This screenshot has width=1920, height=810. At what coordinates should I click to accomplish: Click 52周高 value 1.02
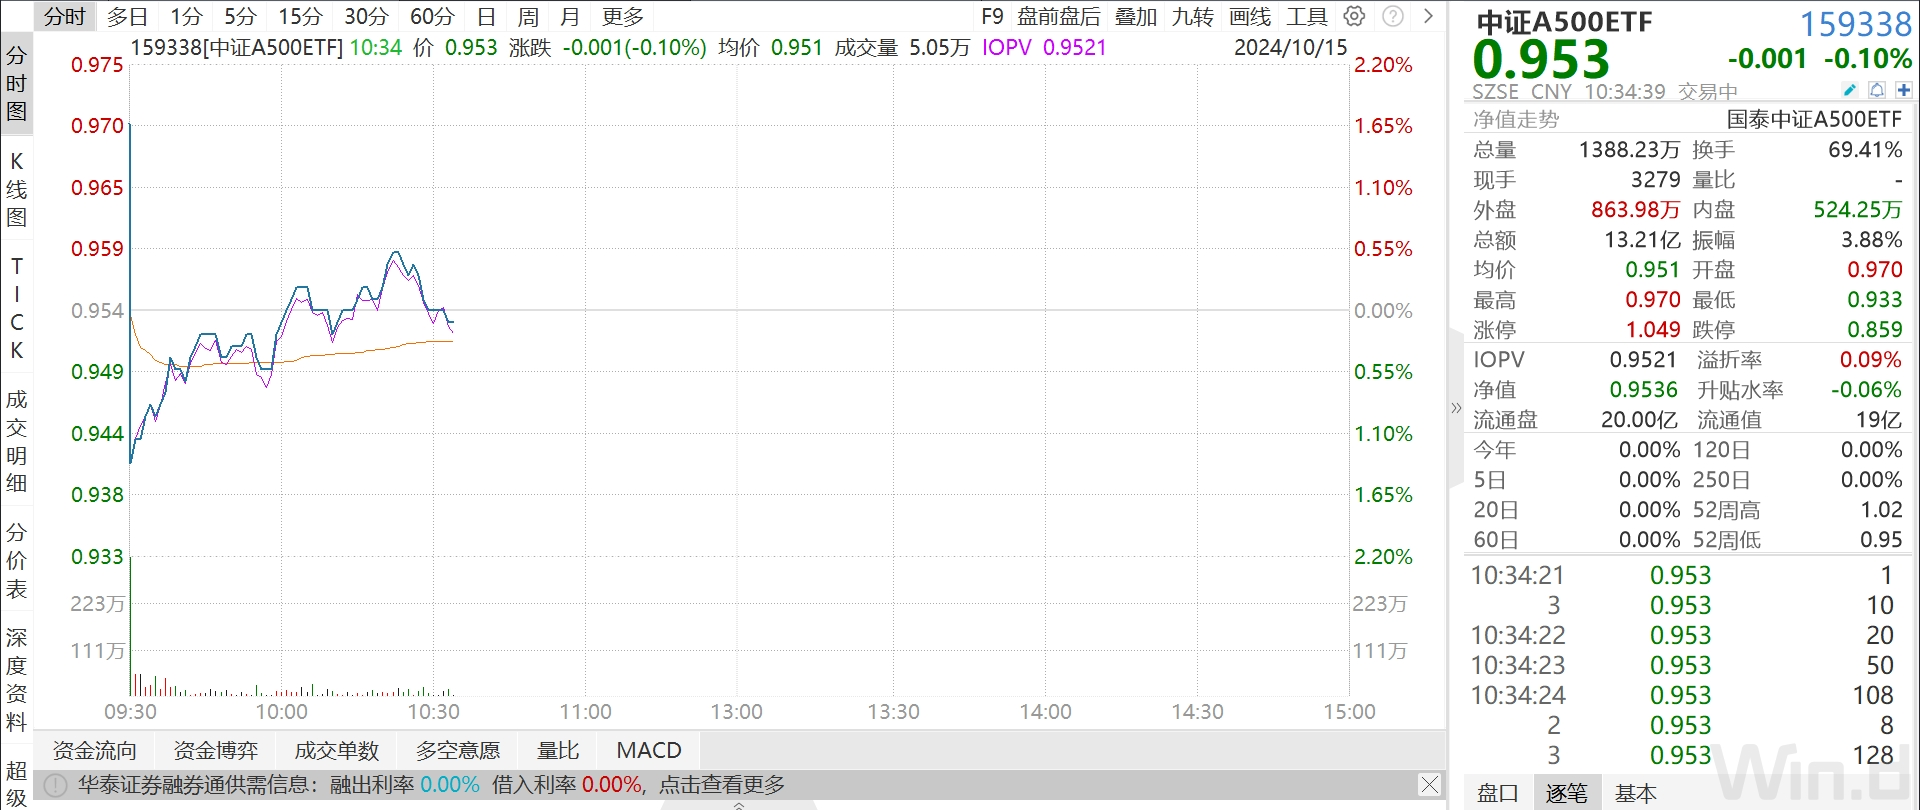click(1881, 510)
